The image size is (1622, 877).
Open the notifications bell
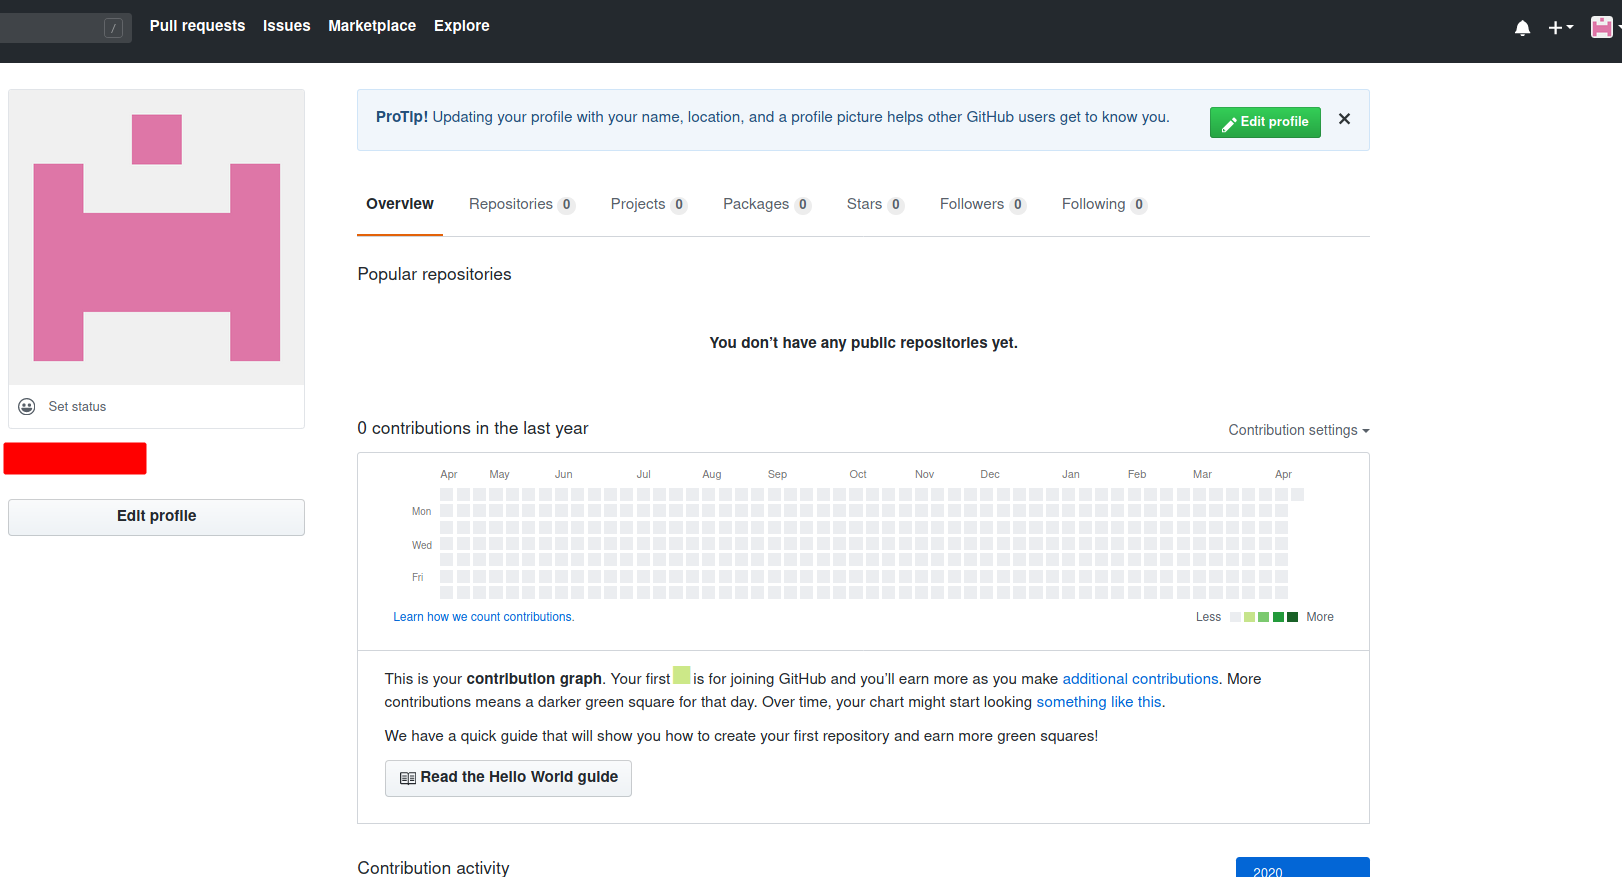tap(1522, 28)
